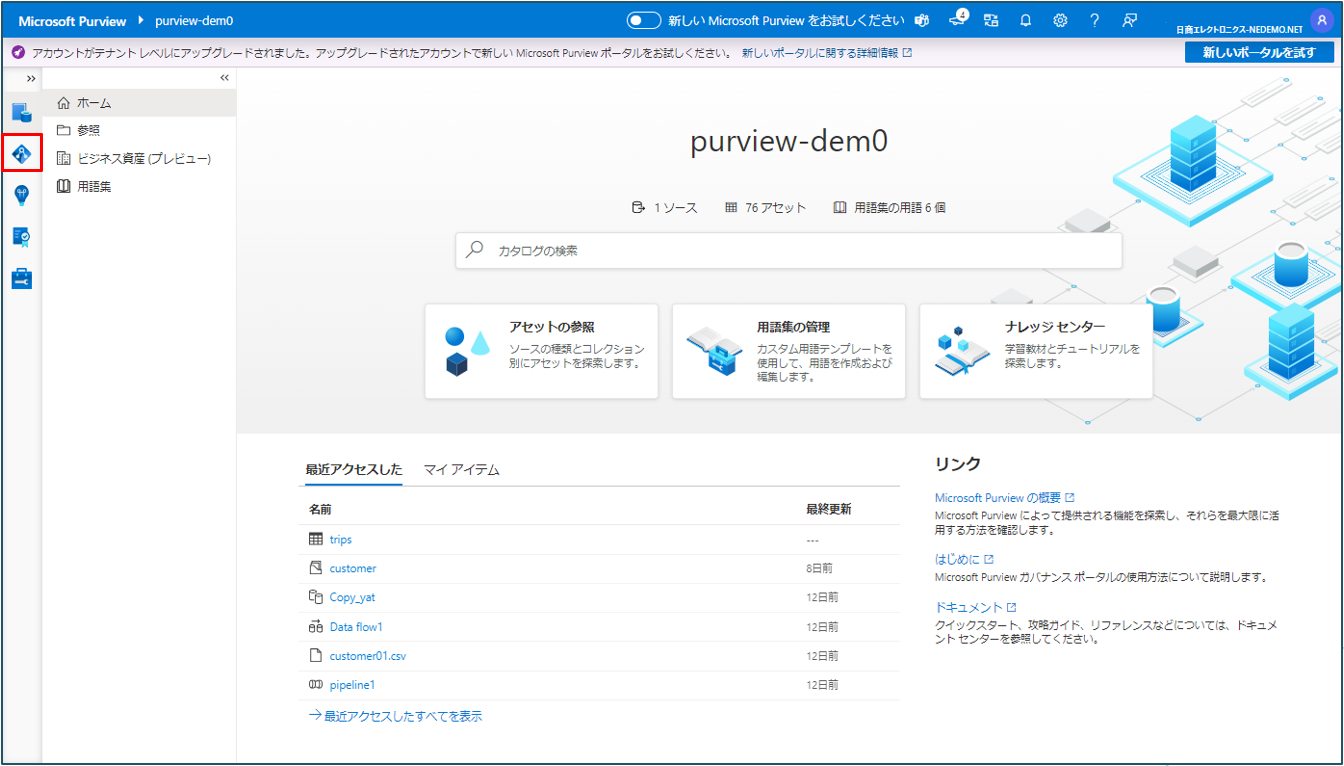Expand the left icon rail
The height and width of the screenshot is (766, 1344).
31,78
